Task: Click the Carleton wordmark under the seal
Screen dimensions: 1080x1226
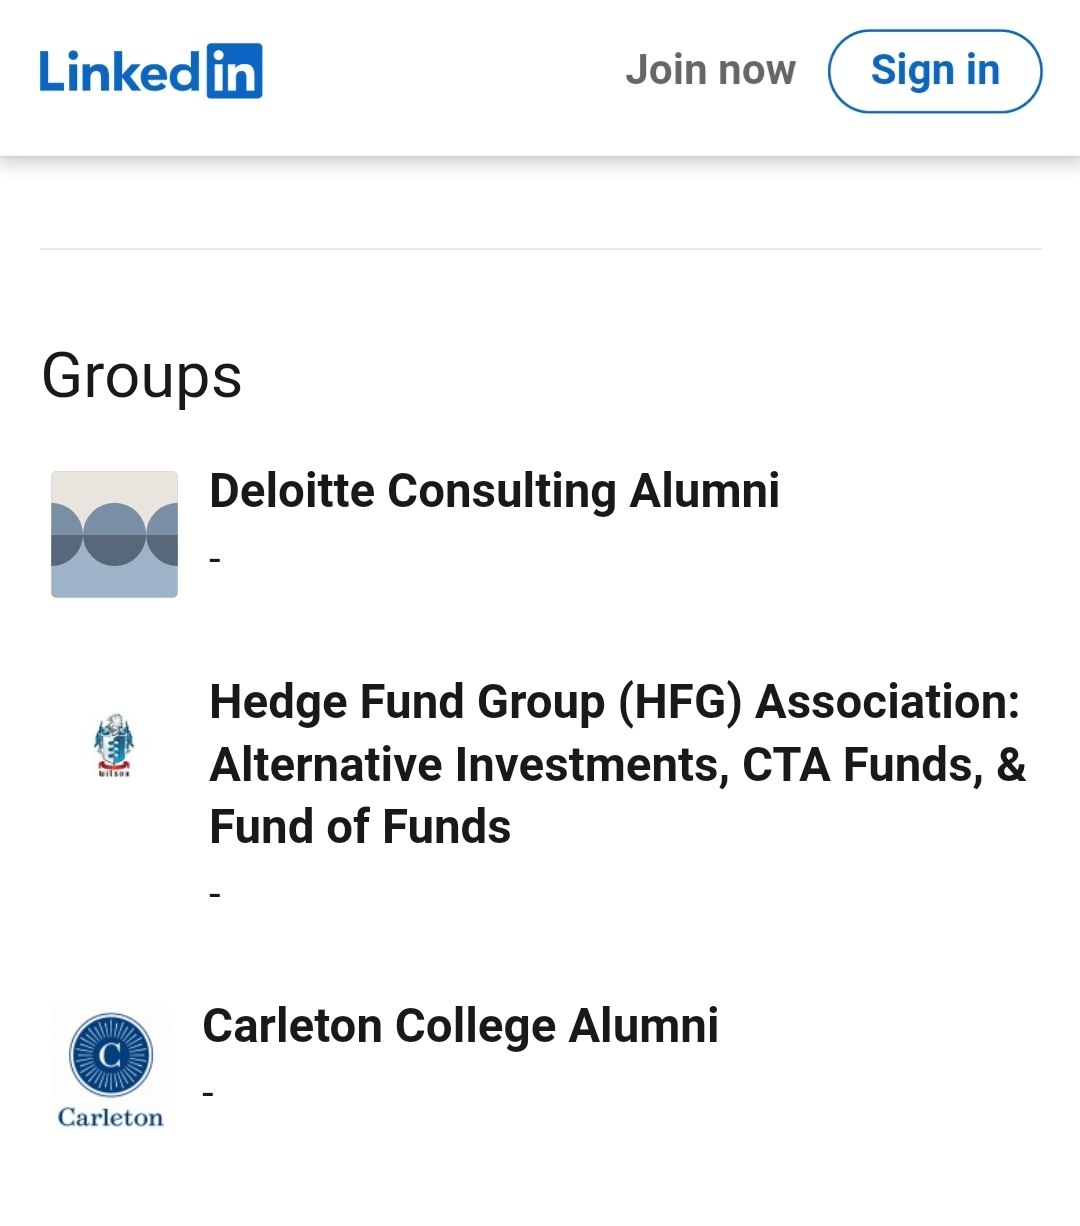Action: click(x=110, y=1117)
